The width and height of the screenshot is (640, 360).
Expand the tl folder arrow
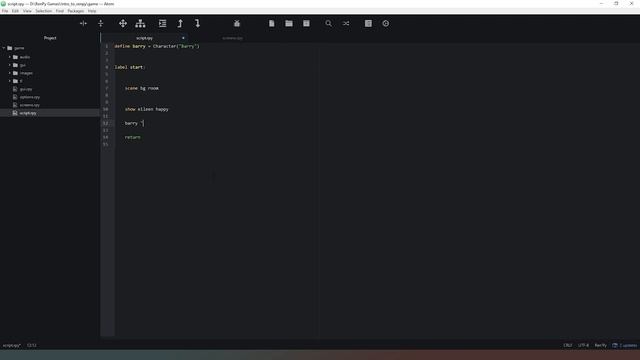[10, 81]
